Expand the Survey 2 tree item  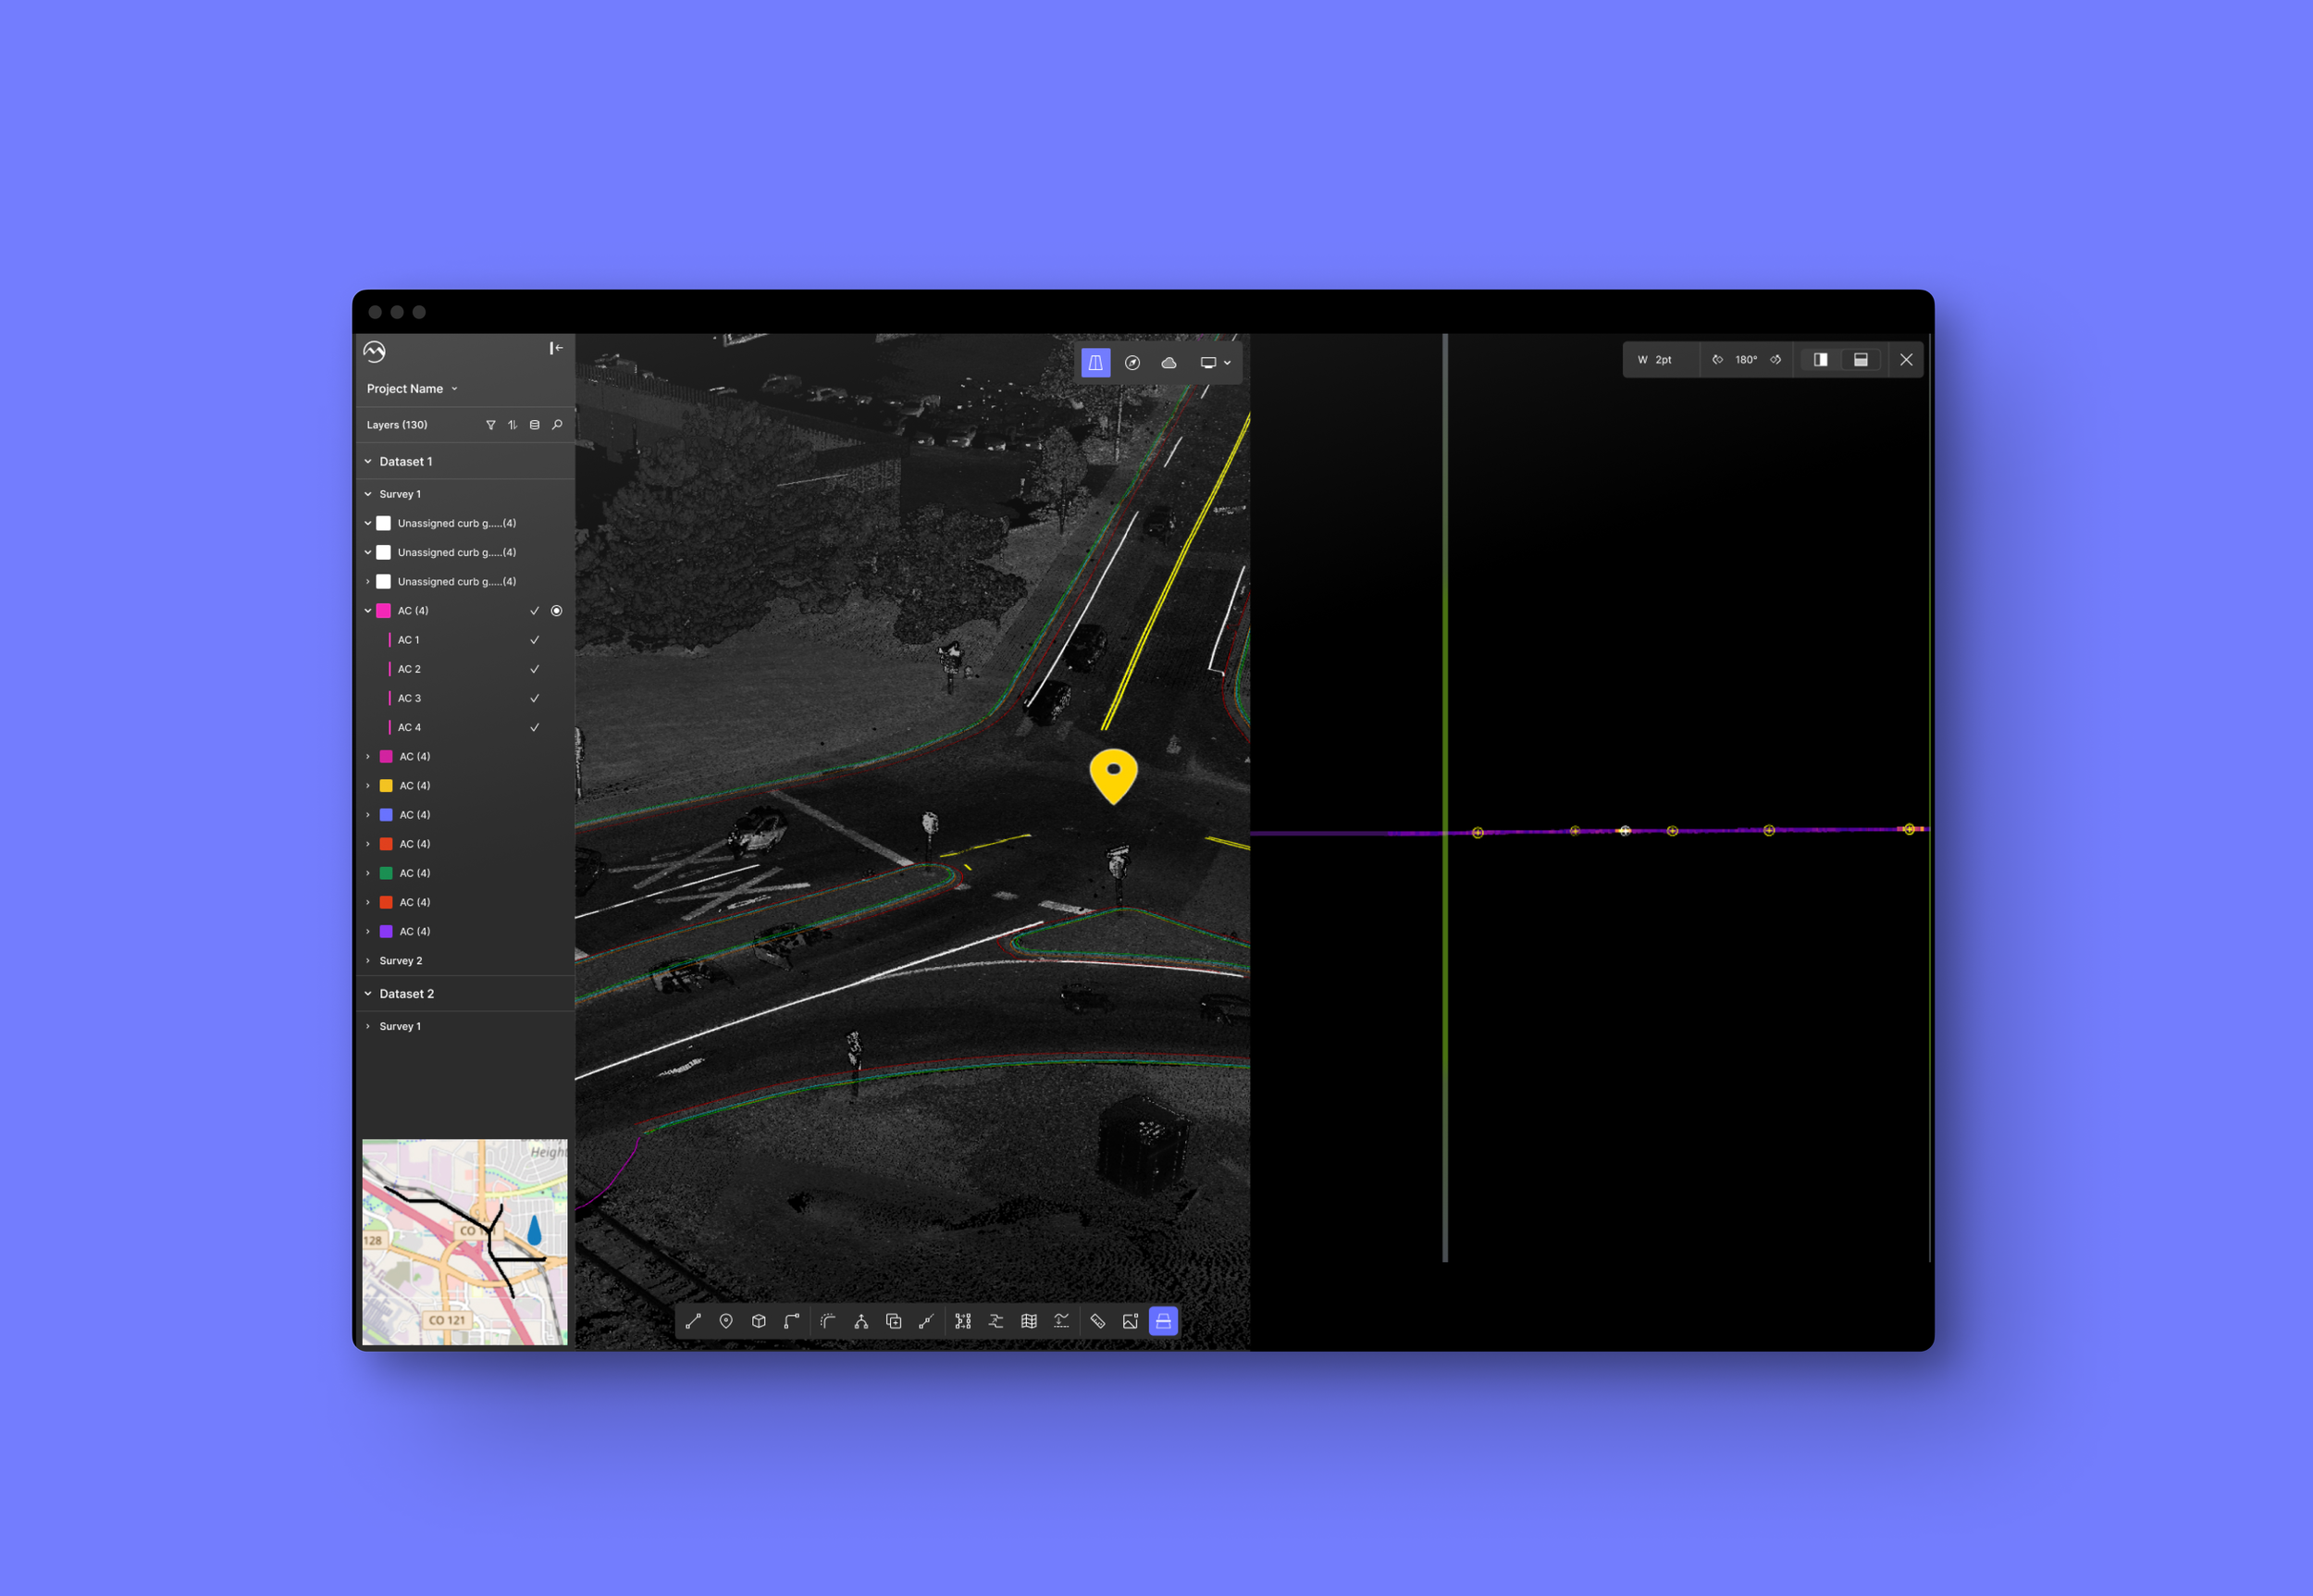[x=368, y=961]
